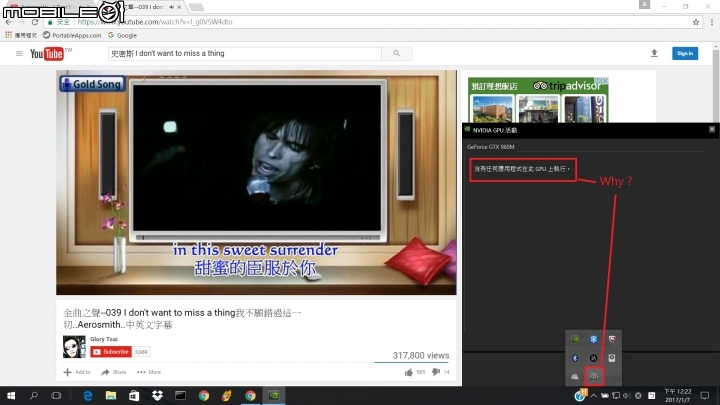
Task: Open Chrome profile icon in title bar
Action: click(x=644, y=5)
